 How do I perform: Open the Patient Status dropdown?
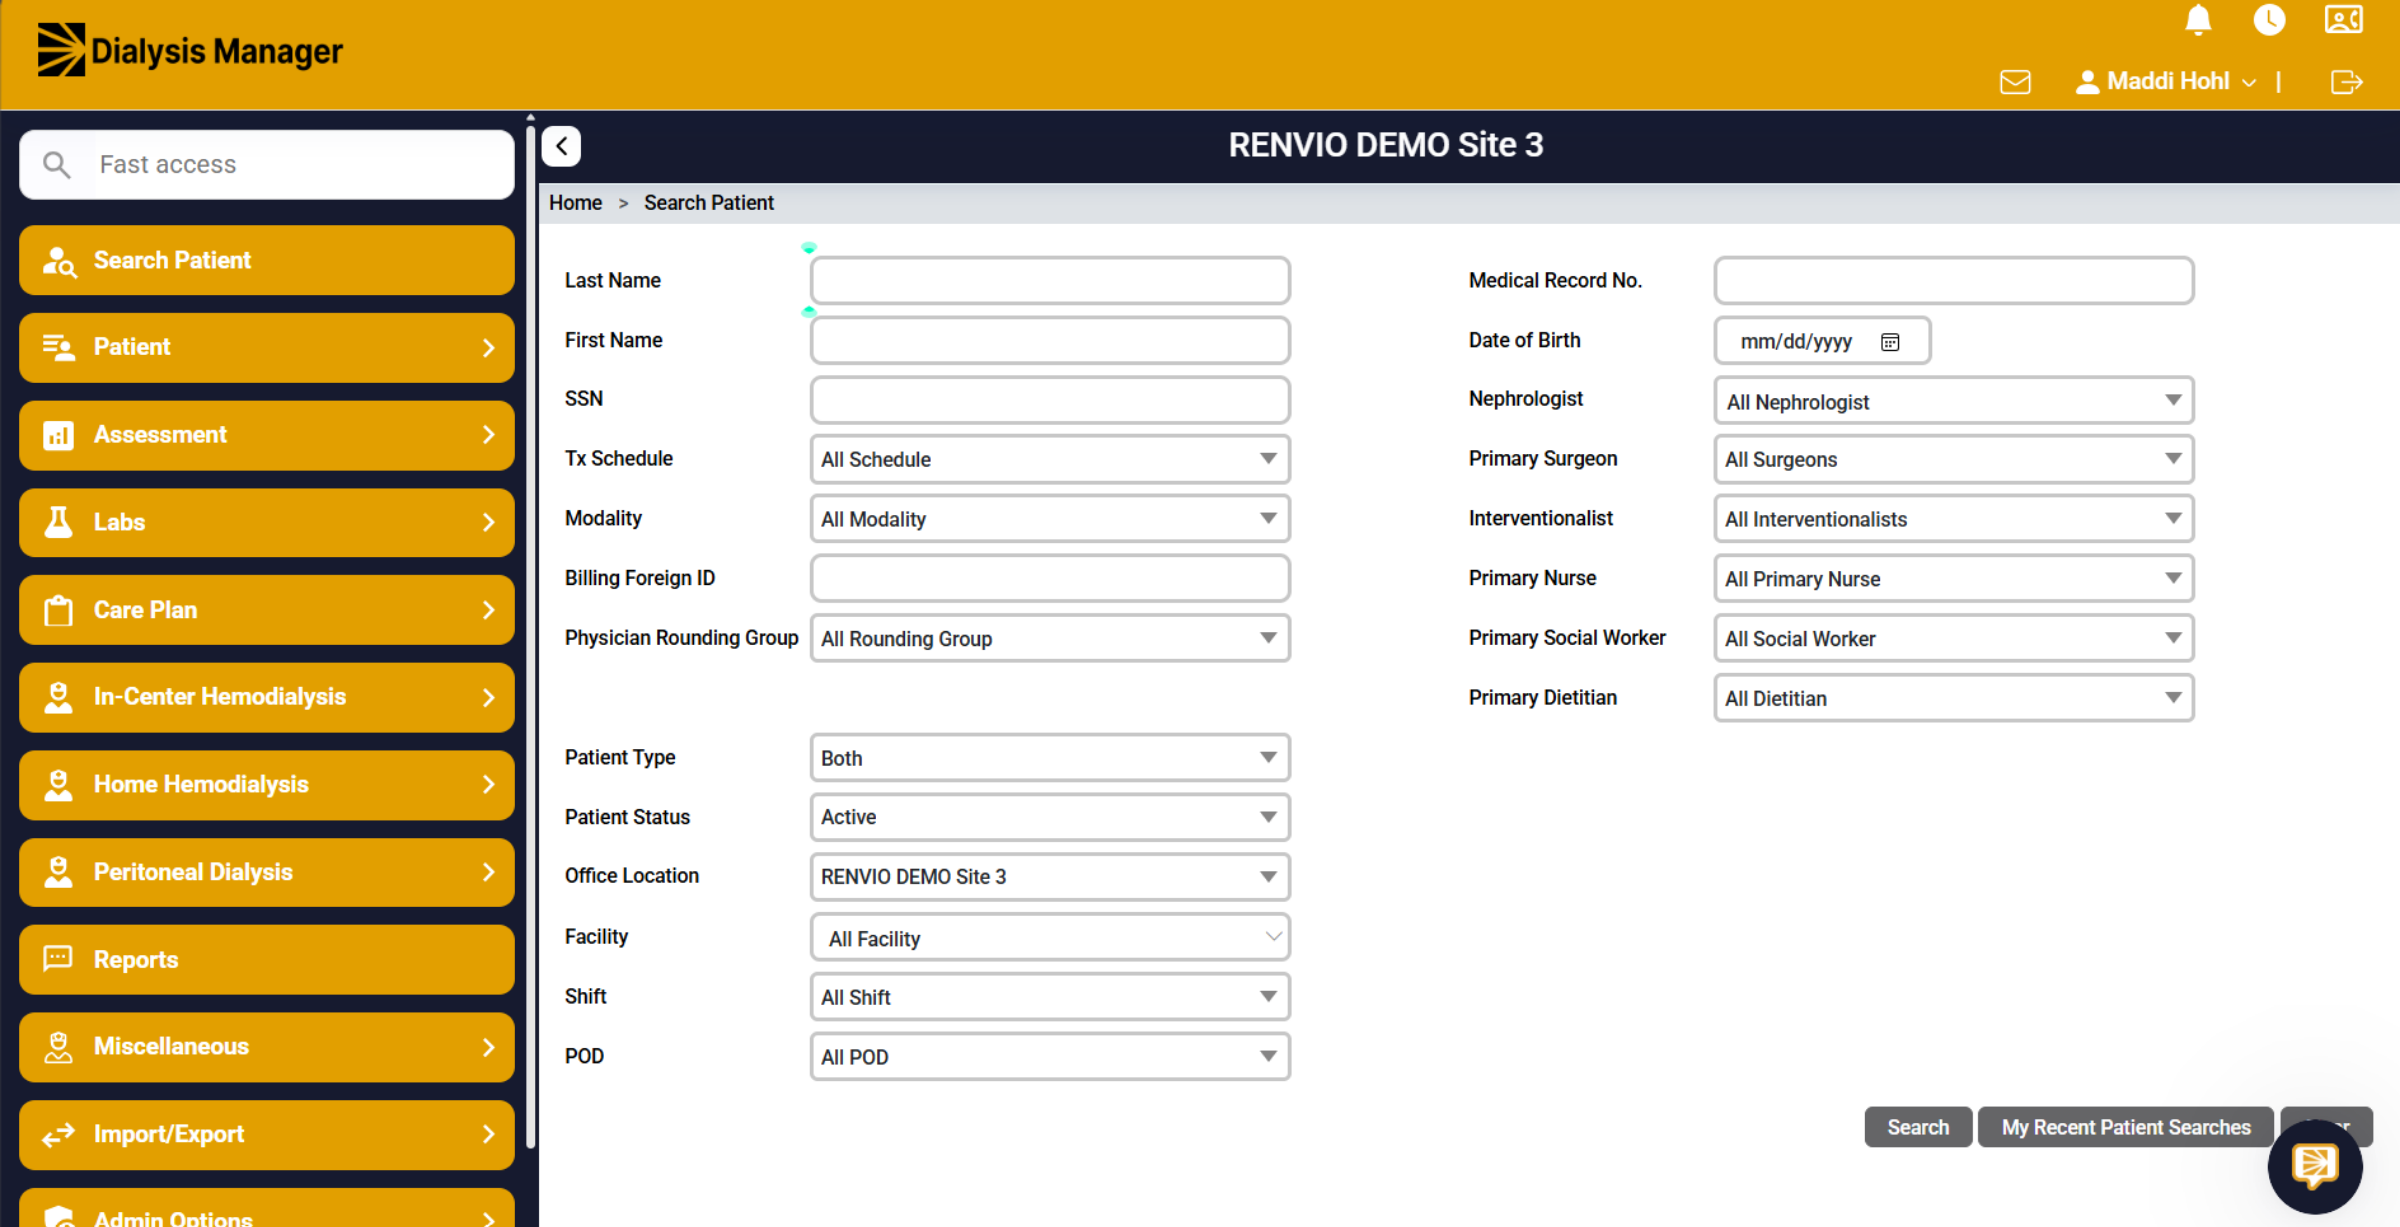pos(1050,817)
